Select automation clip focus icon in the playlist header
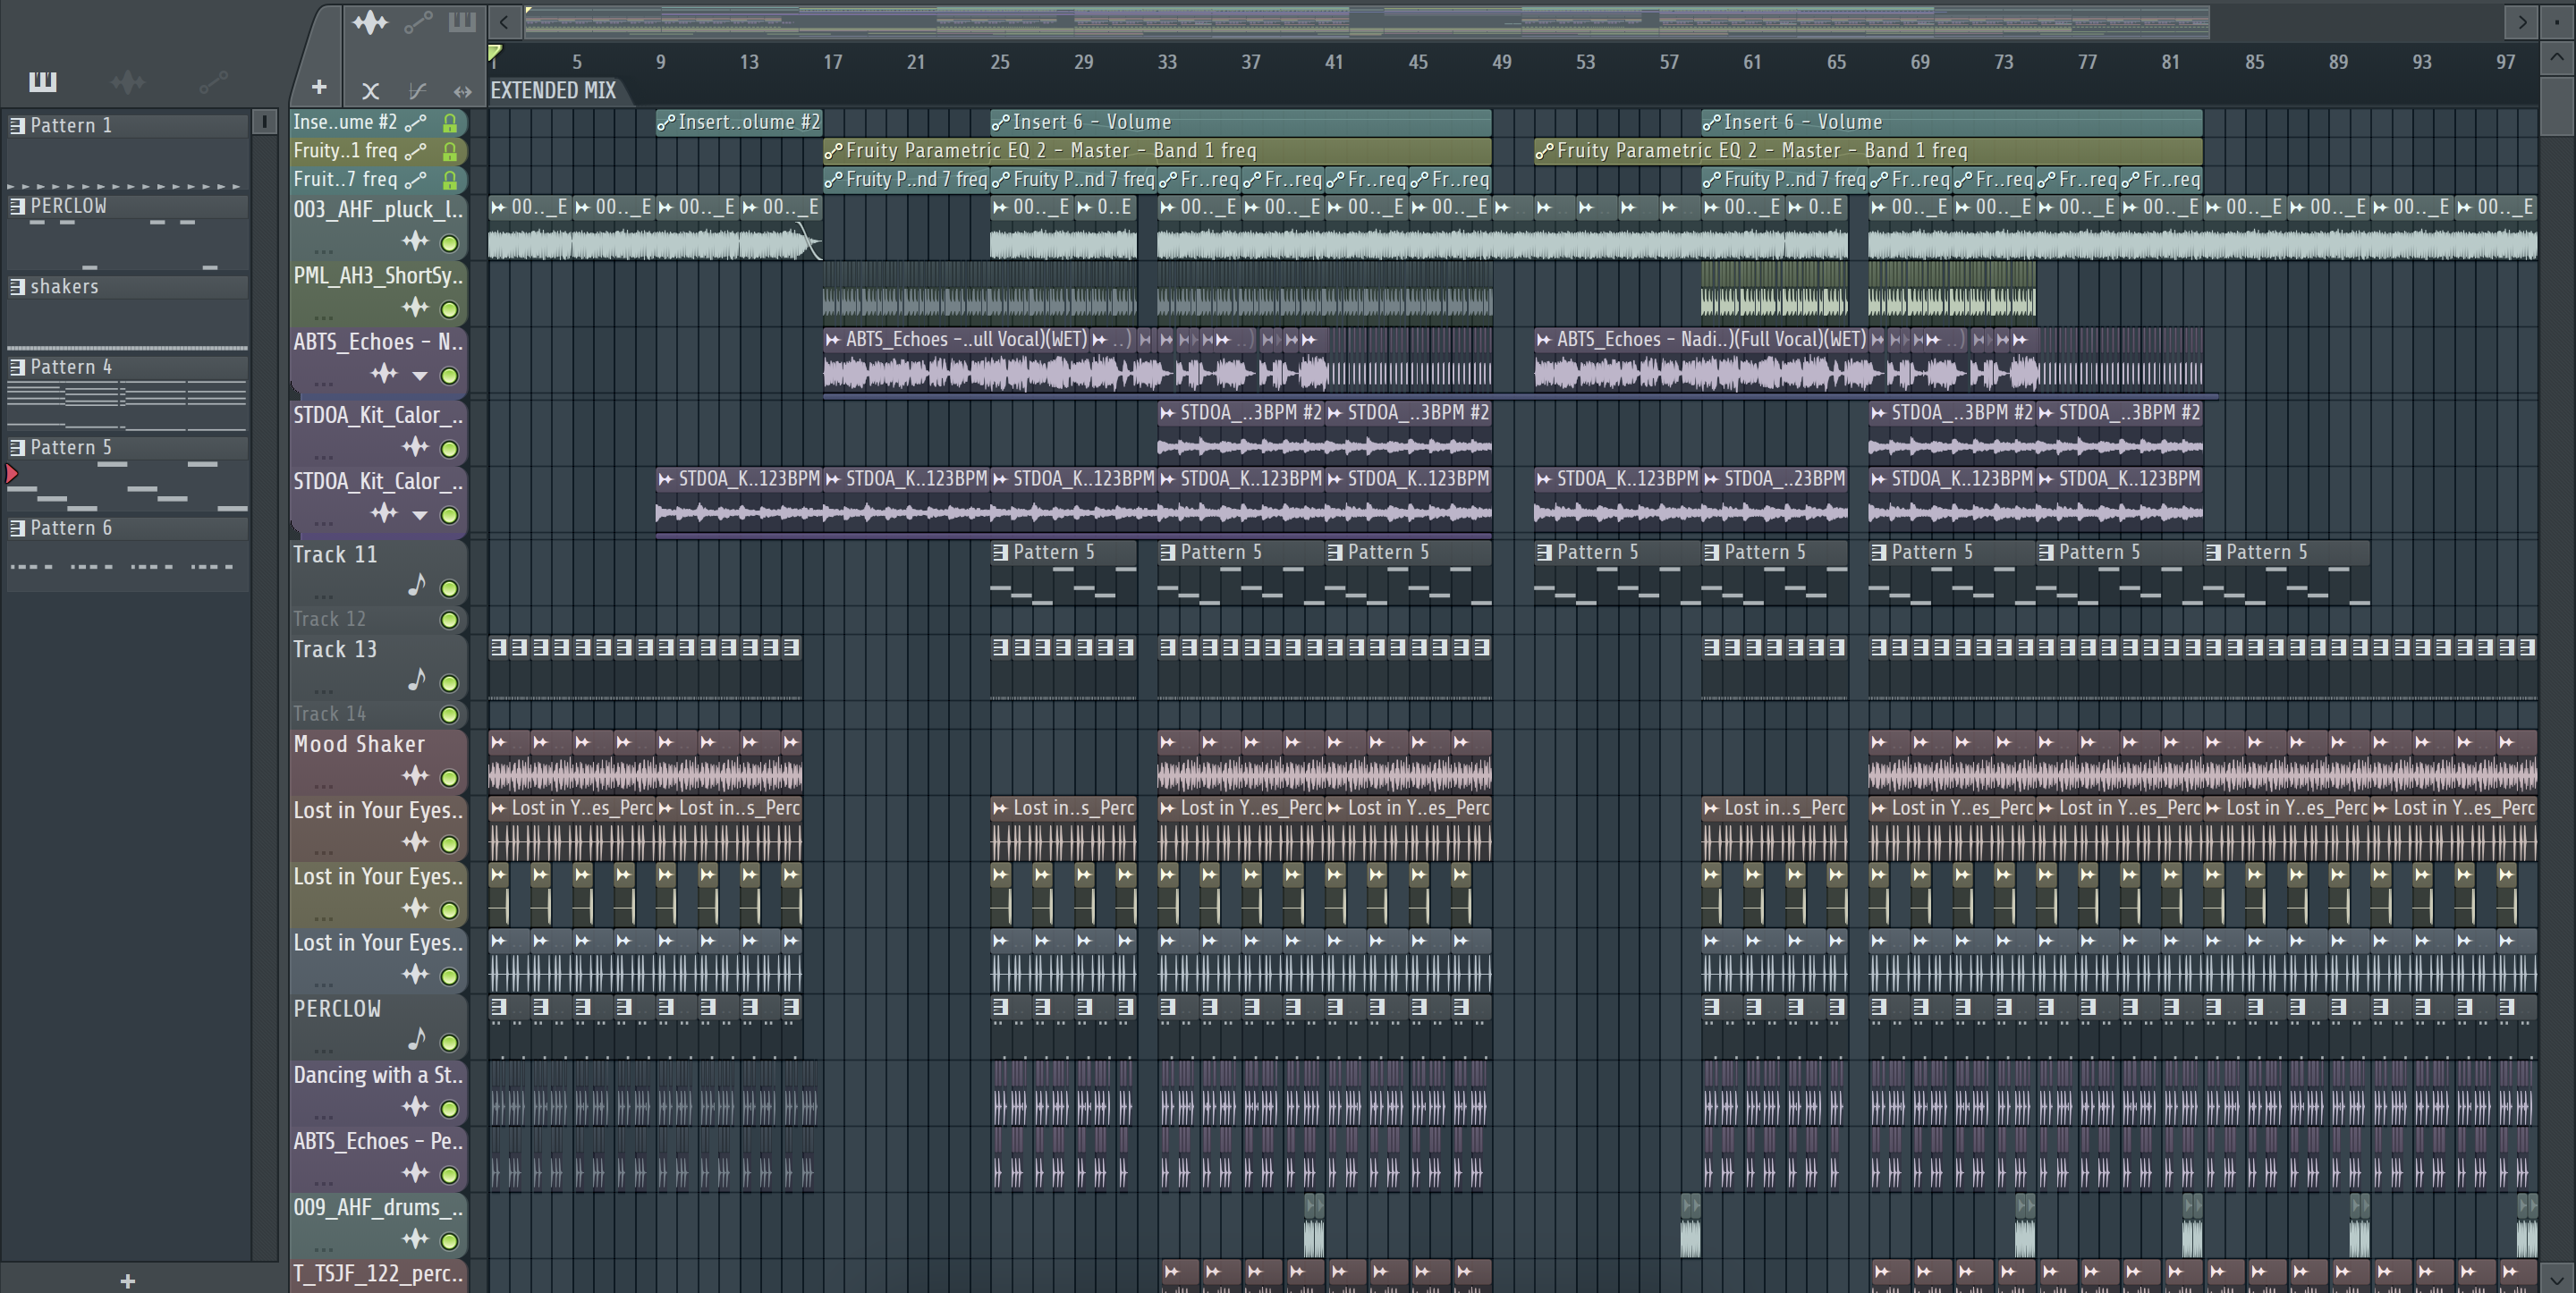Viewport: 2576px width, 1293px height. pyautogui.click(x=418, y=22)
